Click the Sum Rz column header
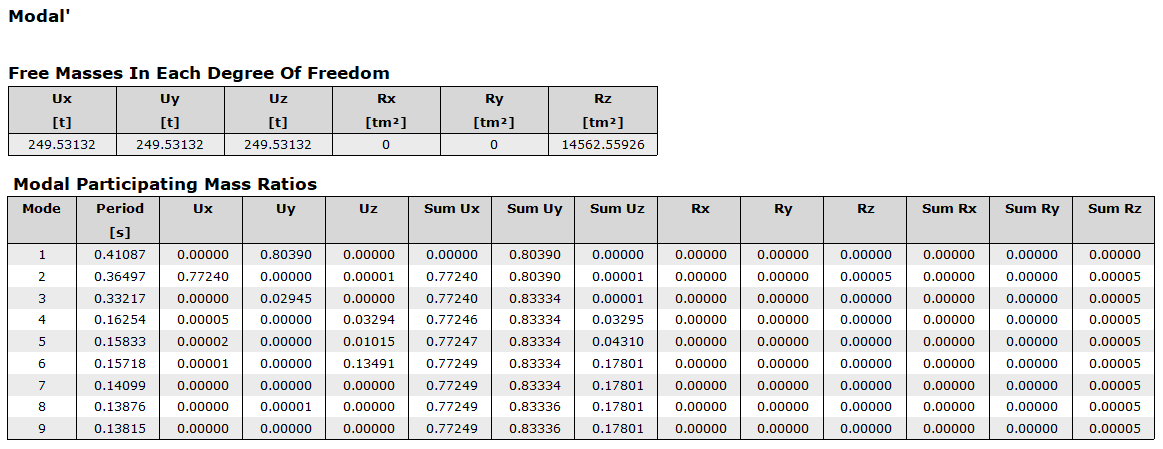This screenshot has width=1163, height=449. [1115, 209]
